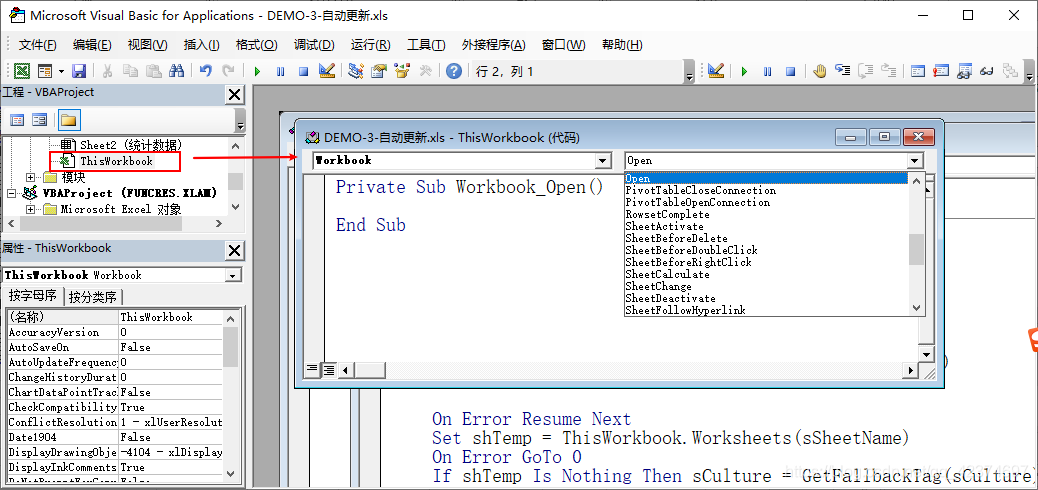Click the procedure list vertical scrollbar thumb
This screenshot has height=490, width=1038.
[916, 249]
